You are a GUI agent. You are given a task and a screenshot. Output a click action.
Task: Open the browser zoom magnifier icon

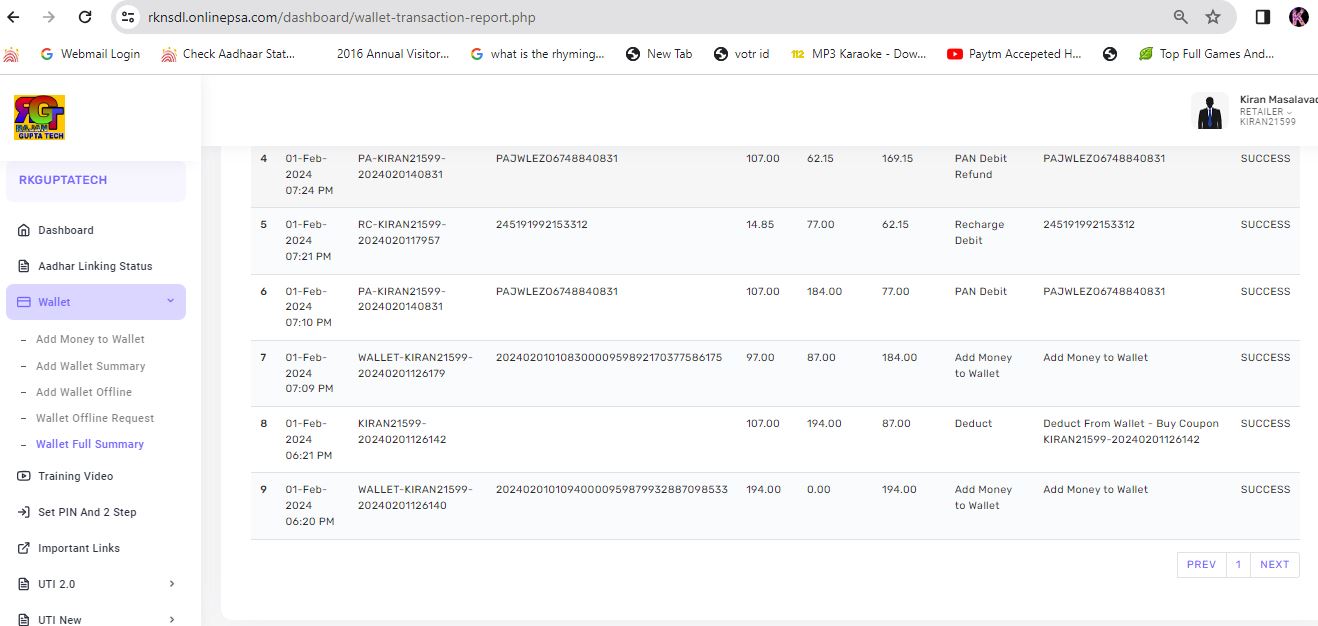[1181, 17]
